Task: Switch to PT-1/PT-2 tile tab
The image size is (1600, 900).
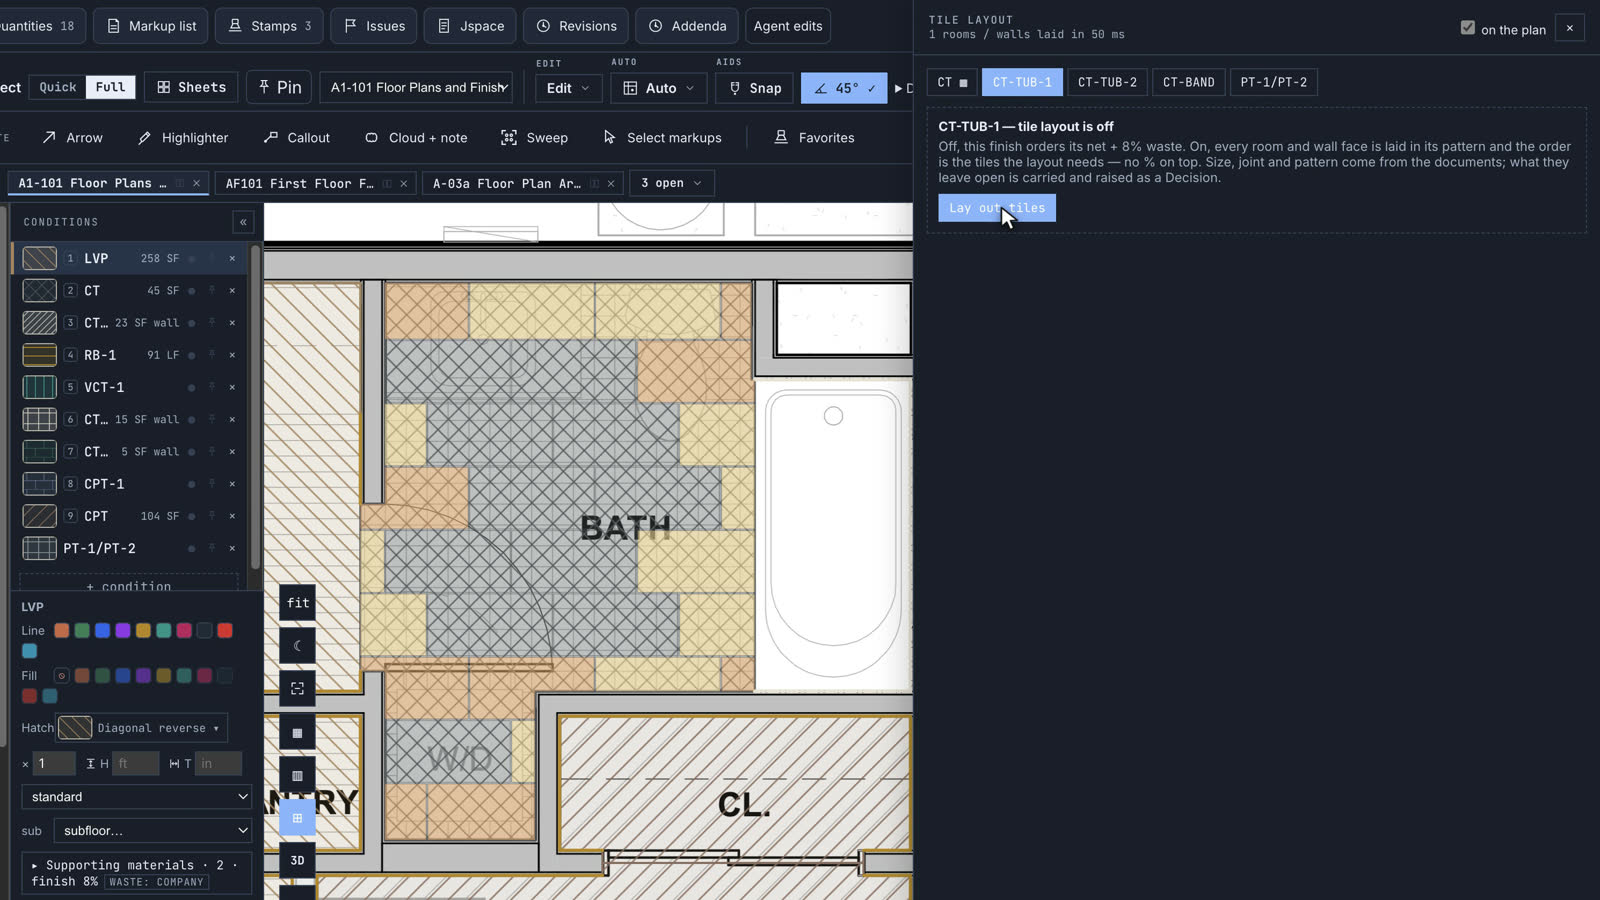Action: [x=1273, y=82]
